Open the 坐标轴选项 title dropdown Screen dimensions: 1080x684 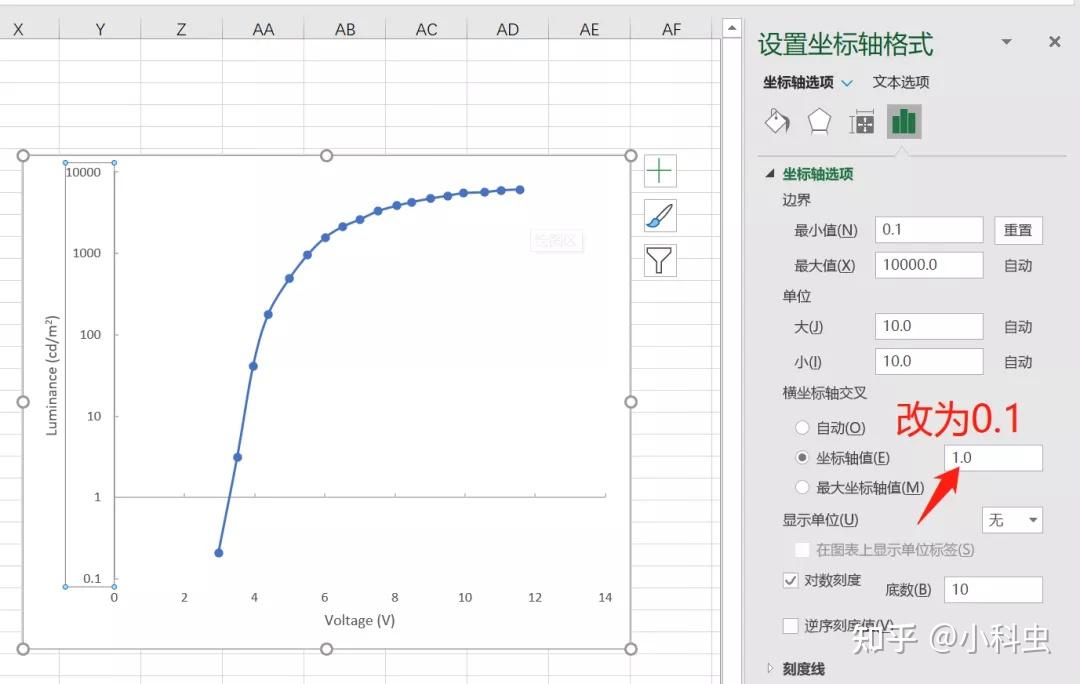849,84
